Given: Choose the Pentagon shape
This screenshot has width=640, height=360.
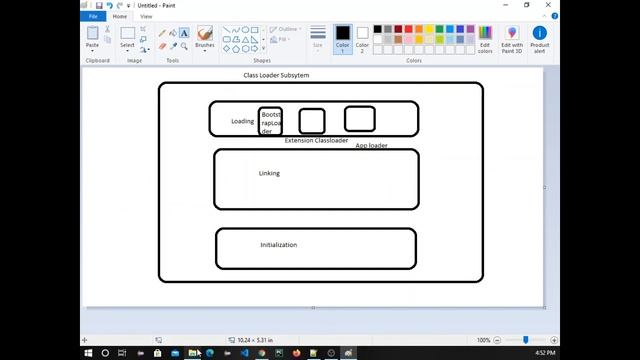Looking at the screenshot, I should pos(236,49).
